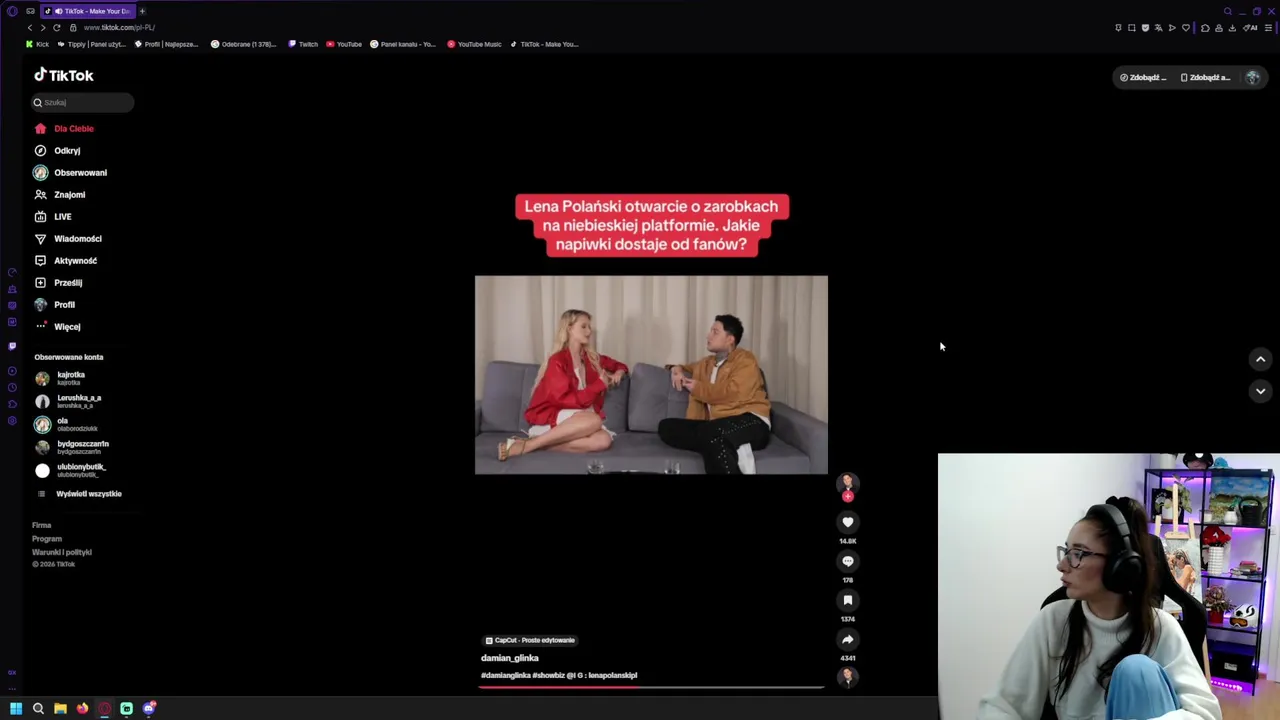Like the video with the heart icon
This screenshot has height=720, width=1280.
(x=847, y=522)
